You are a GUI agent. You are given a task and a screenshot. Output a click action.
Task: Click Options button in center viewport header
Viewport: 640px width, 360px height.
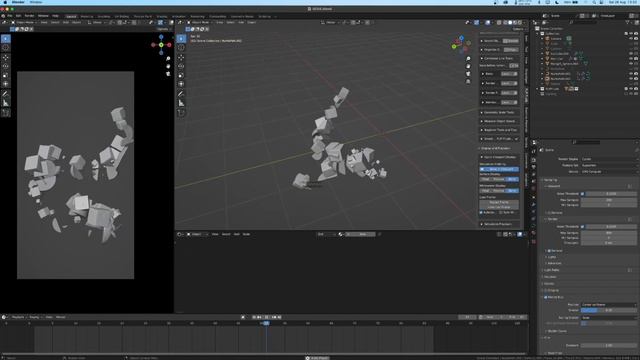point(518,29)
